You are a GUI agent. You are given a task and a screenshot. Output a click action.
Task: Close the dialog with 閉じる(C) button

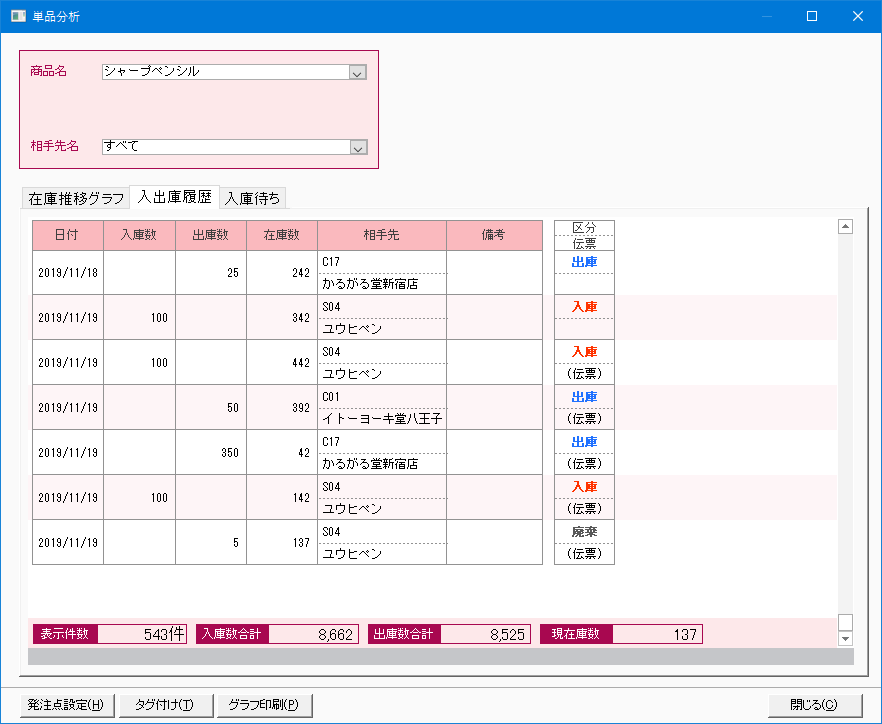coord(813,705)
